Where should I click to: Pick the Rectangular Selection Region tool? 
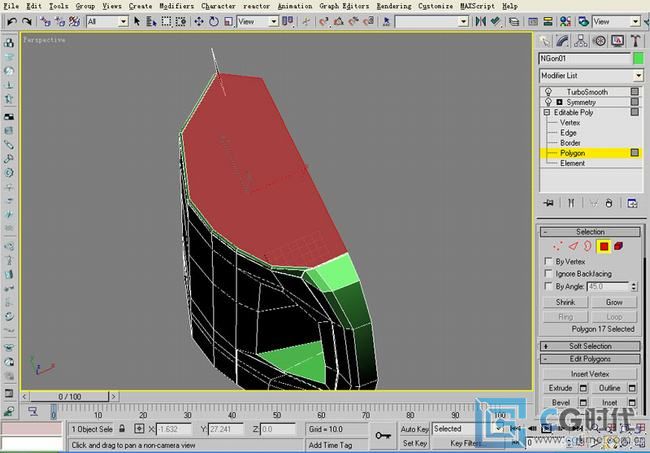click(x=166, y=22)
